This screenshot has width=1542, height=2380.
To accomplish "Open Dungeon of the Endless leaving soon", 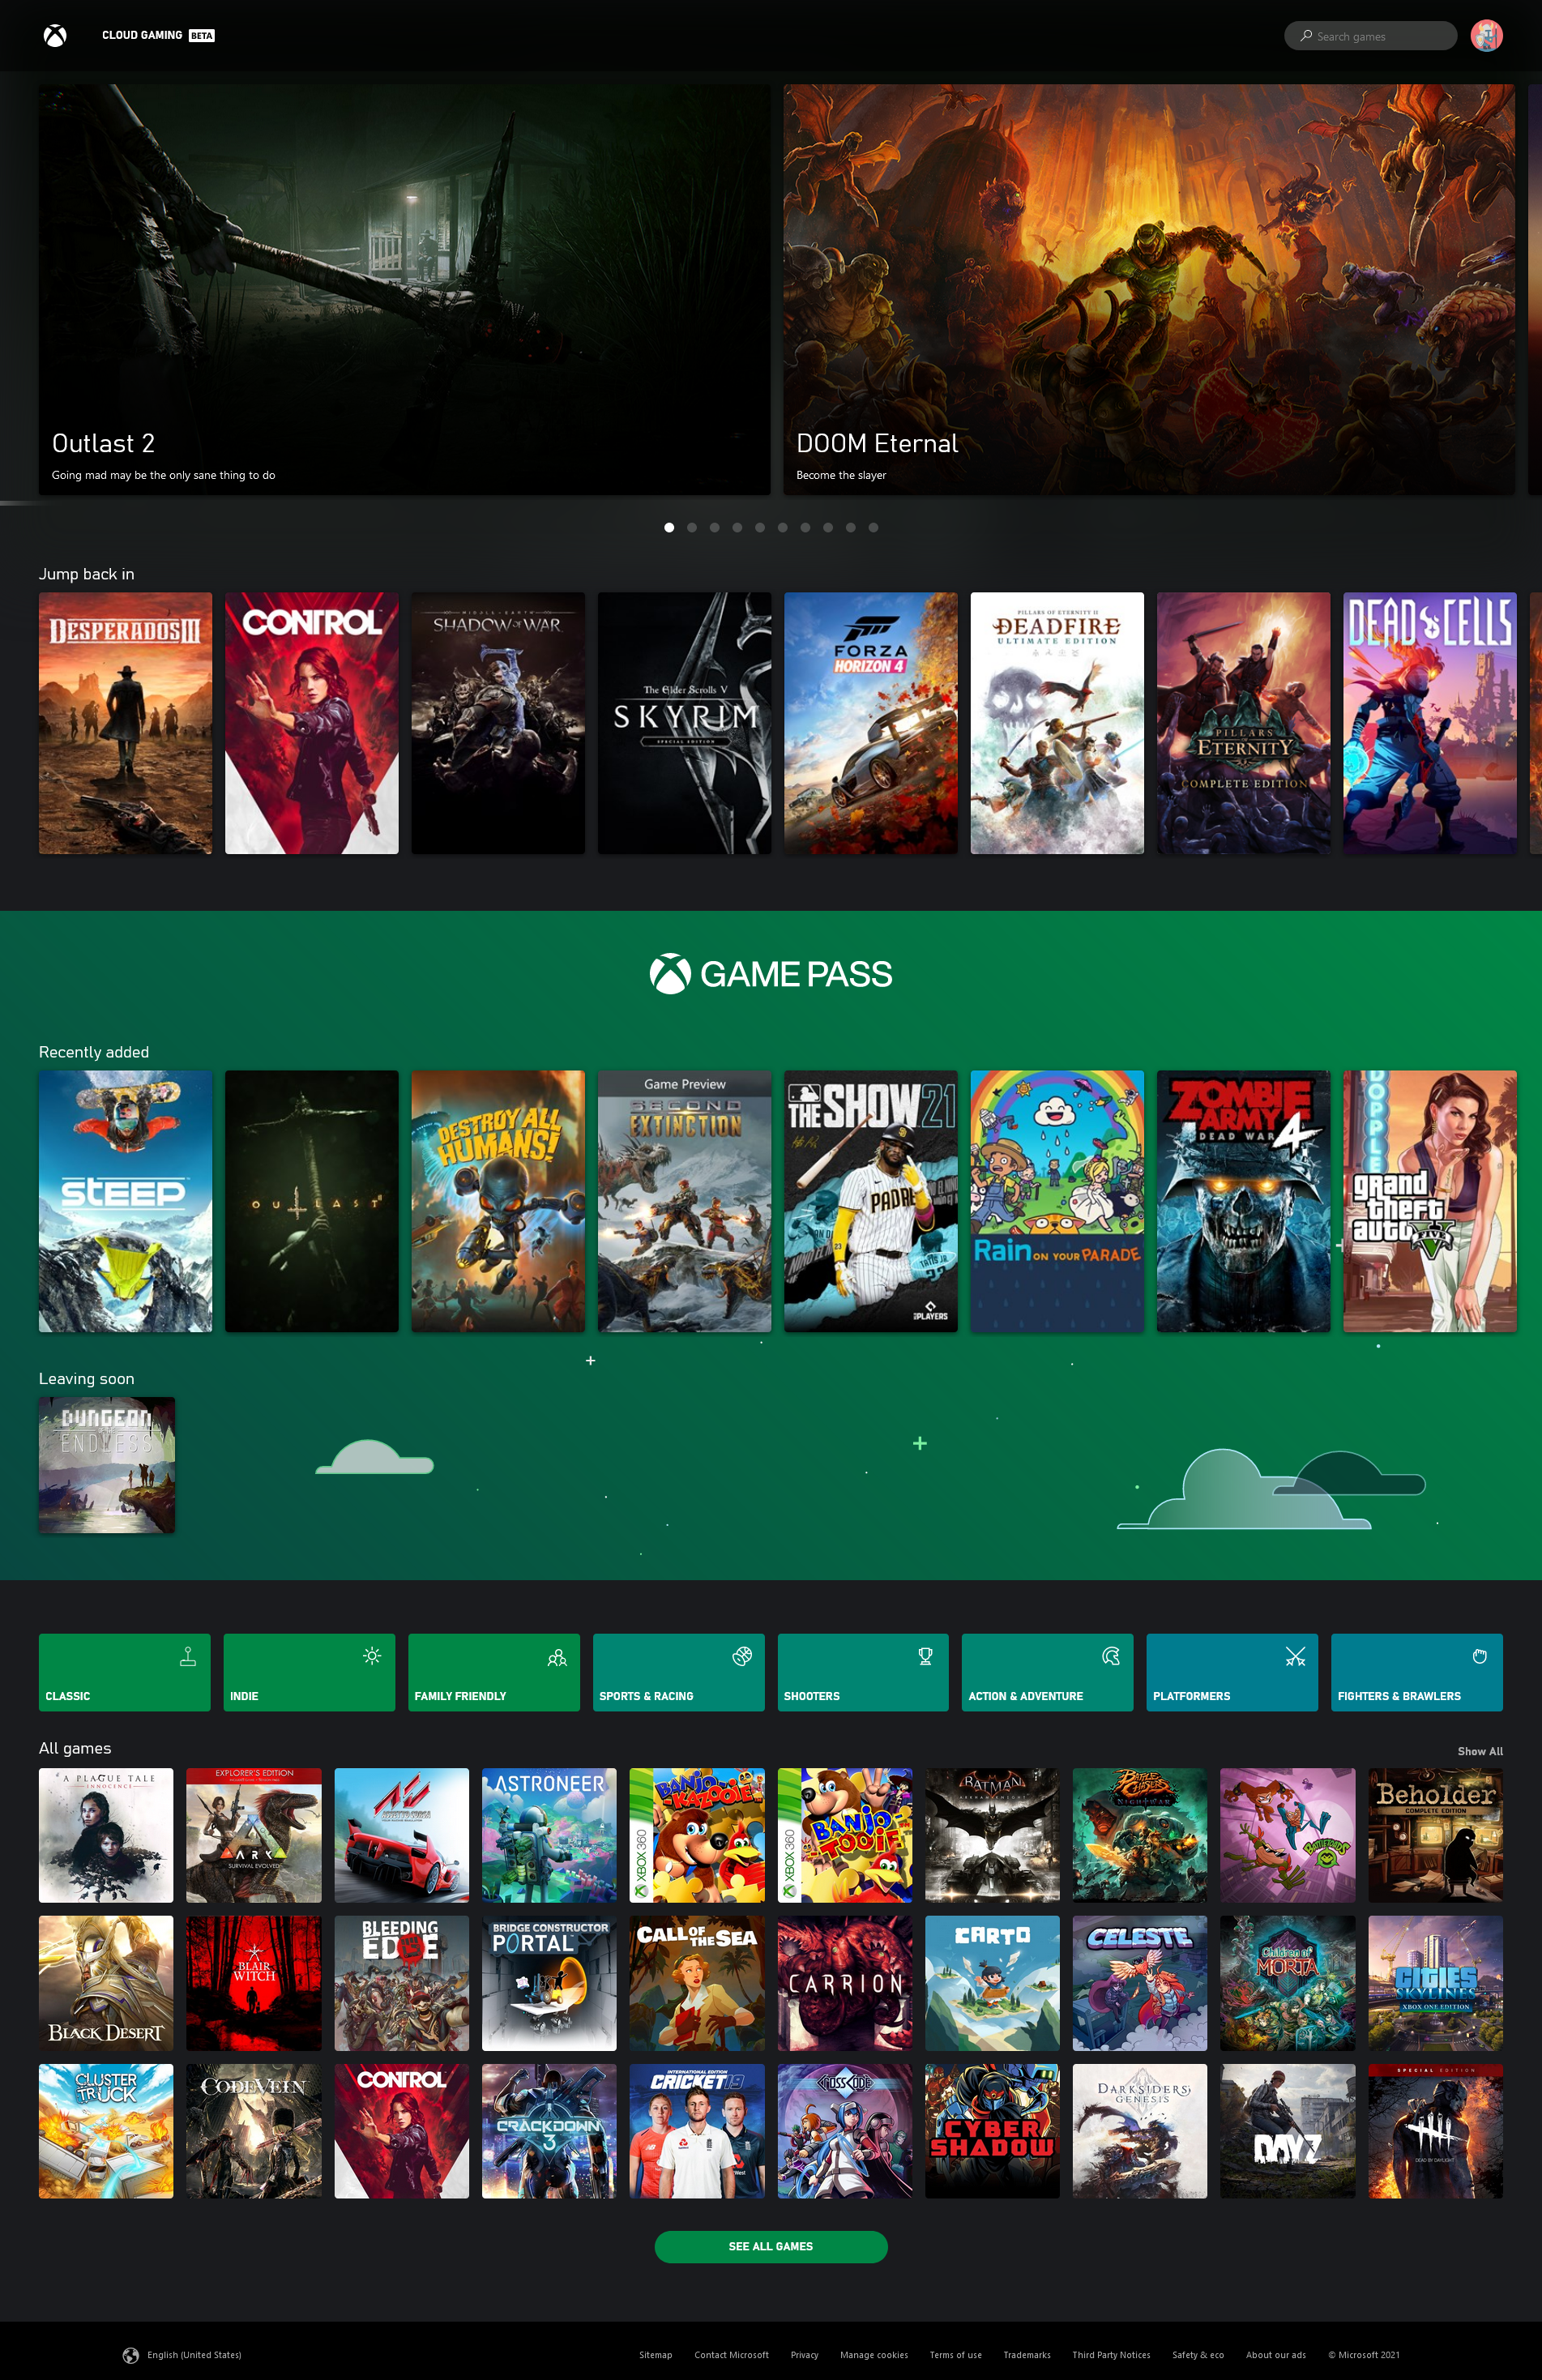I will (107, 1465).
